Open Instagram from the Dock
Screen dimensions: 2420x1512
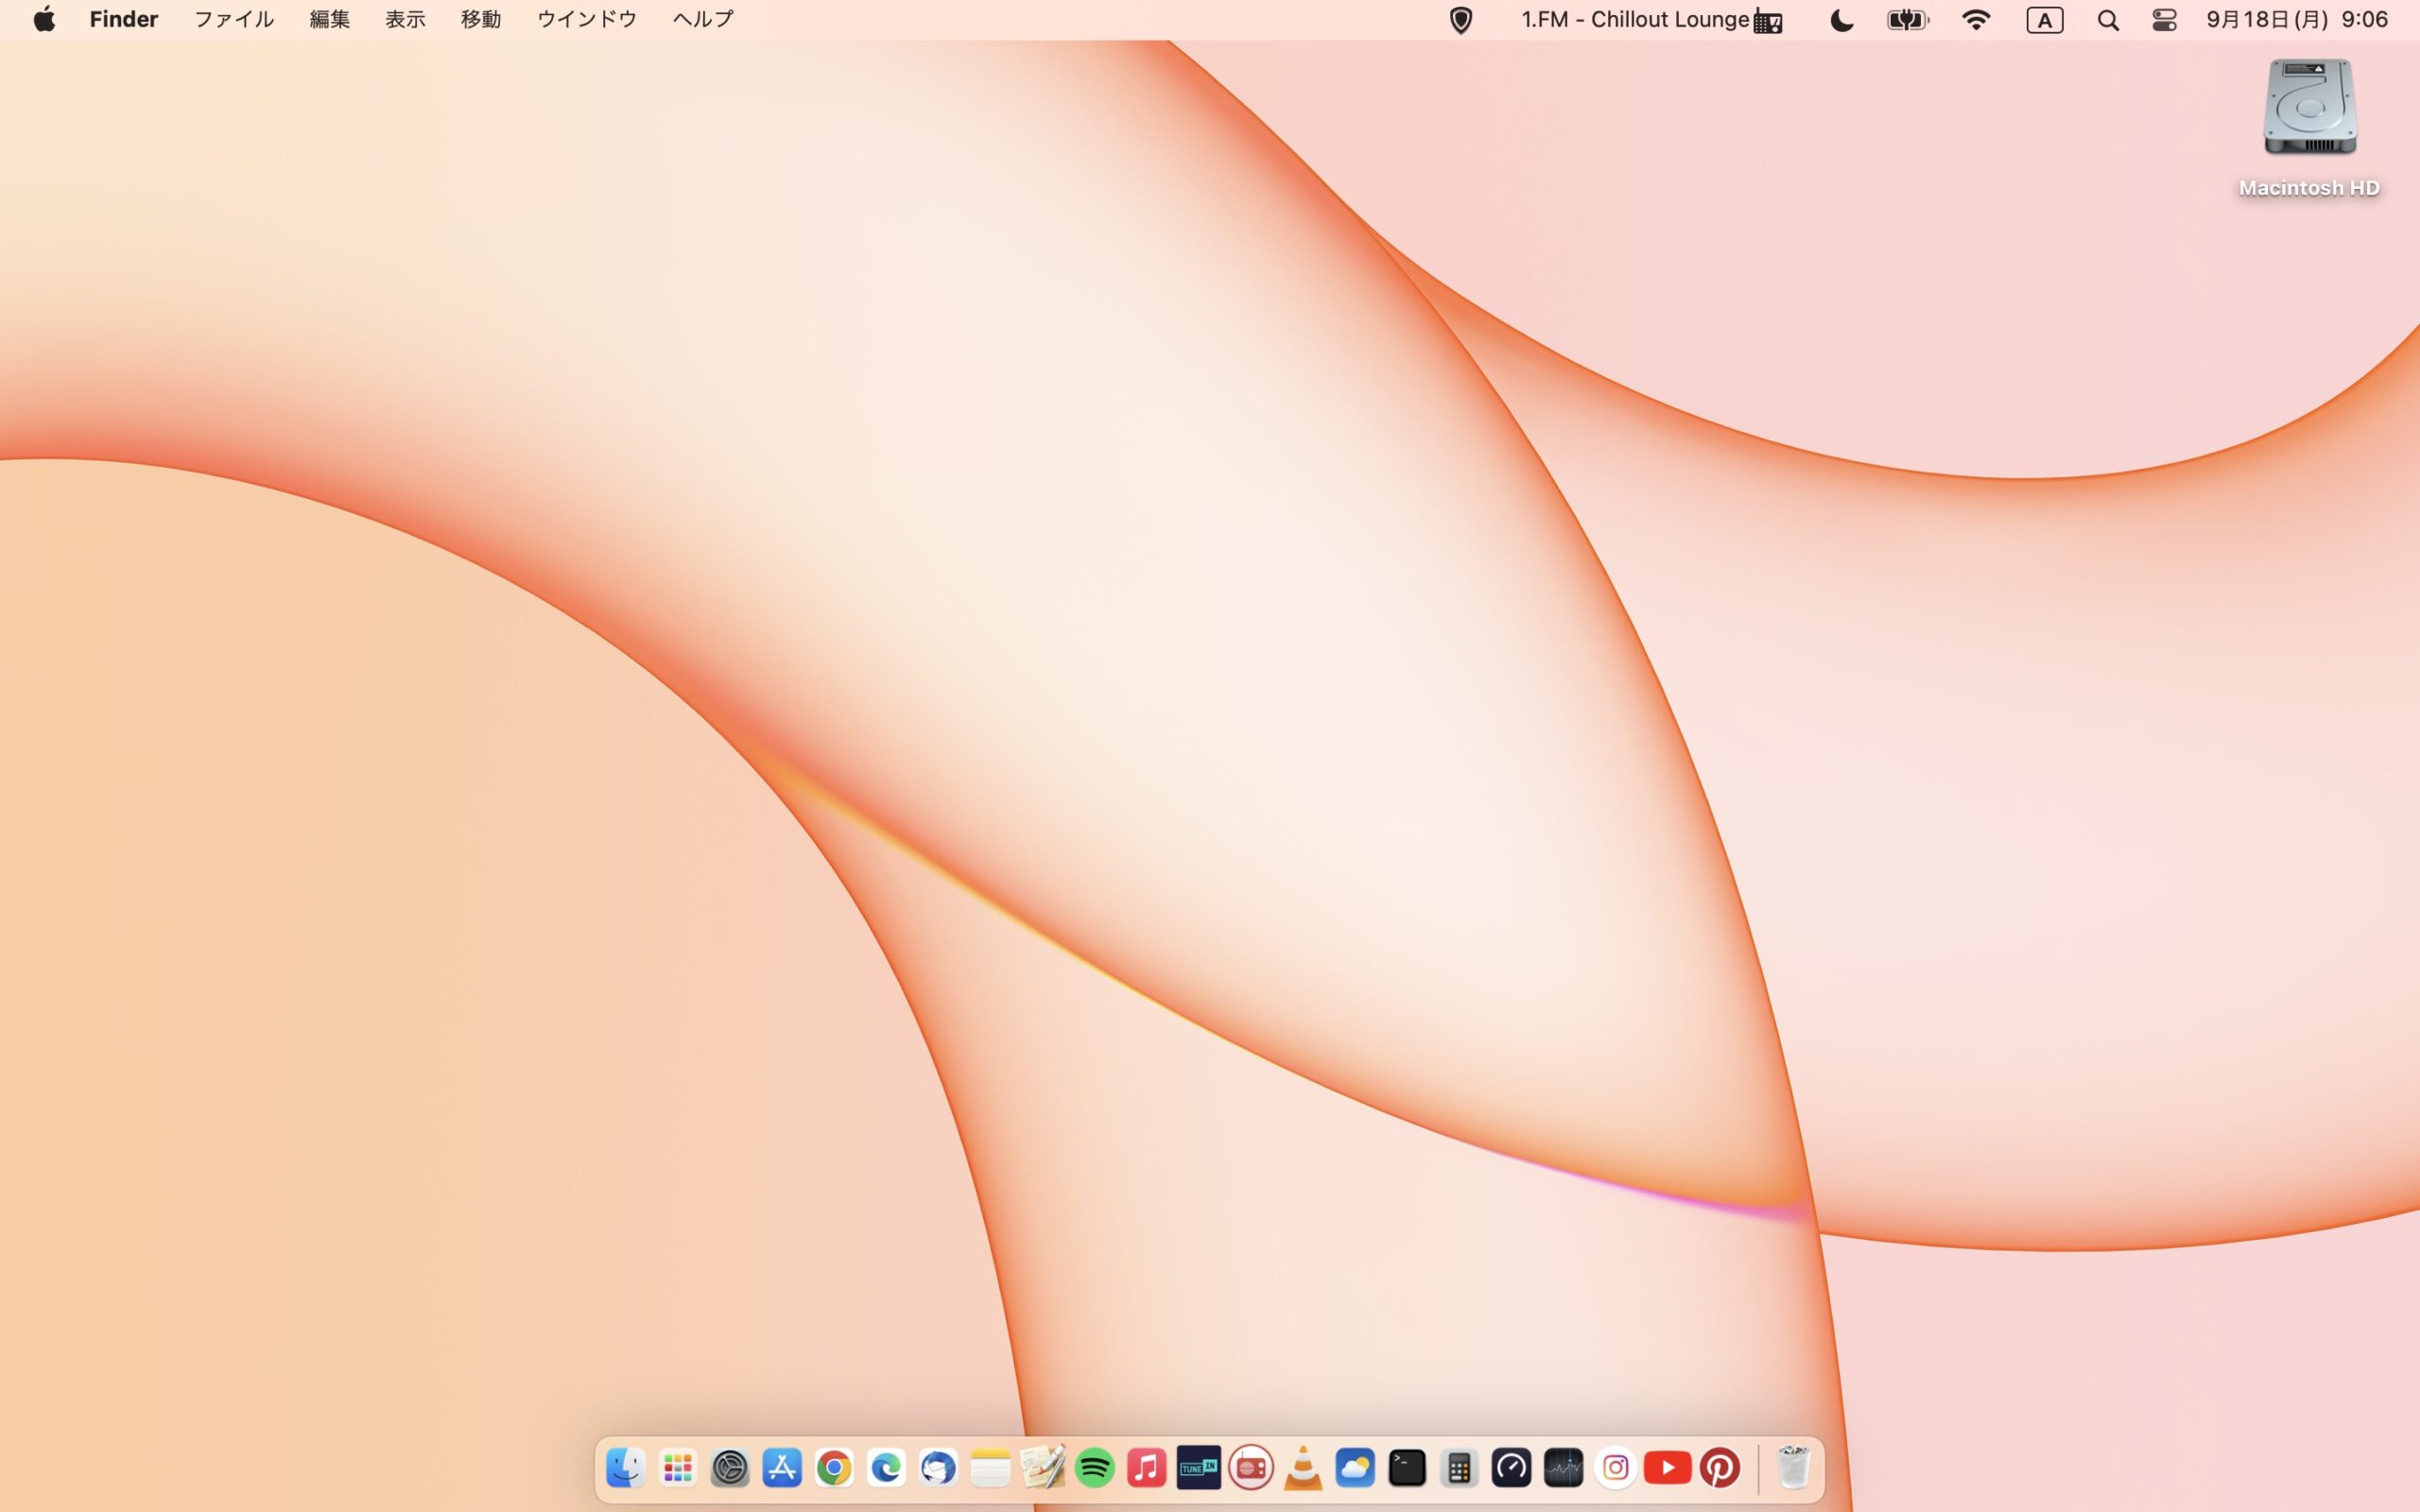(1615, 1467)
